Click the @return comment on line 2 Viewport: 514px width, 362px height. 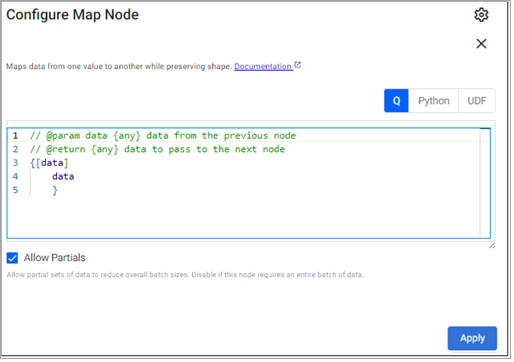157,149
